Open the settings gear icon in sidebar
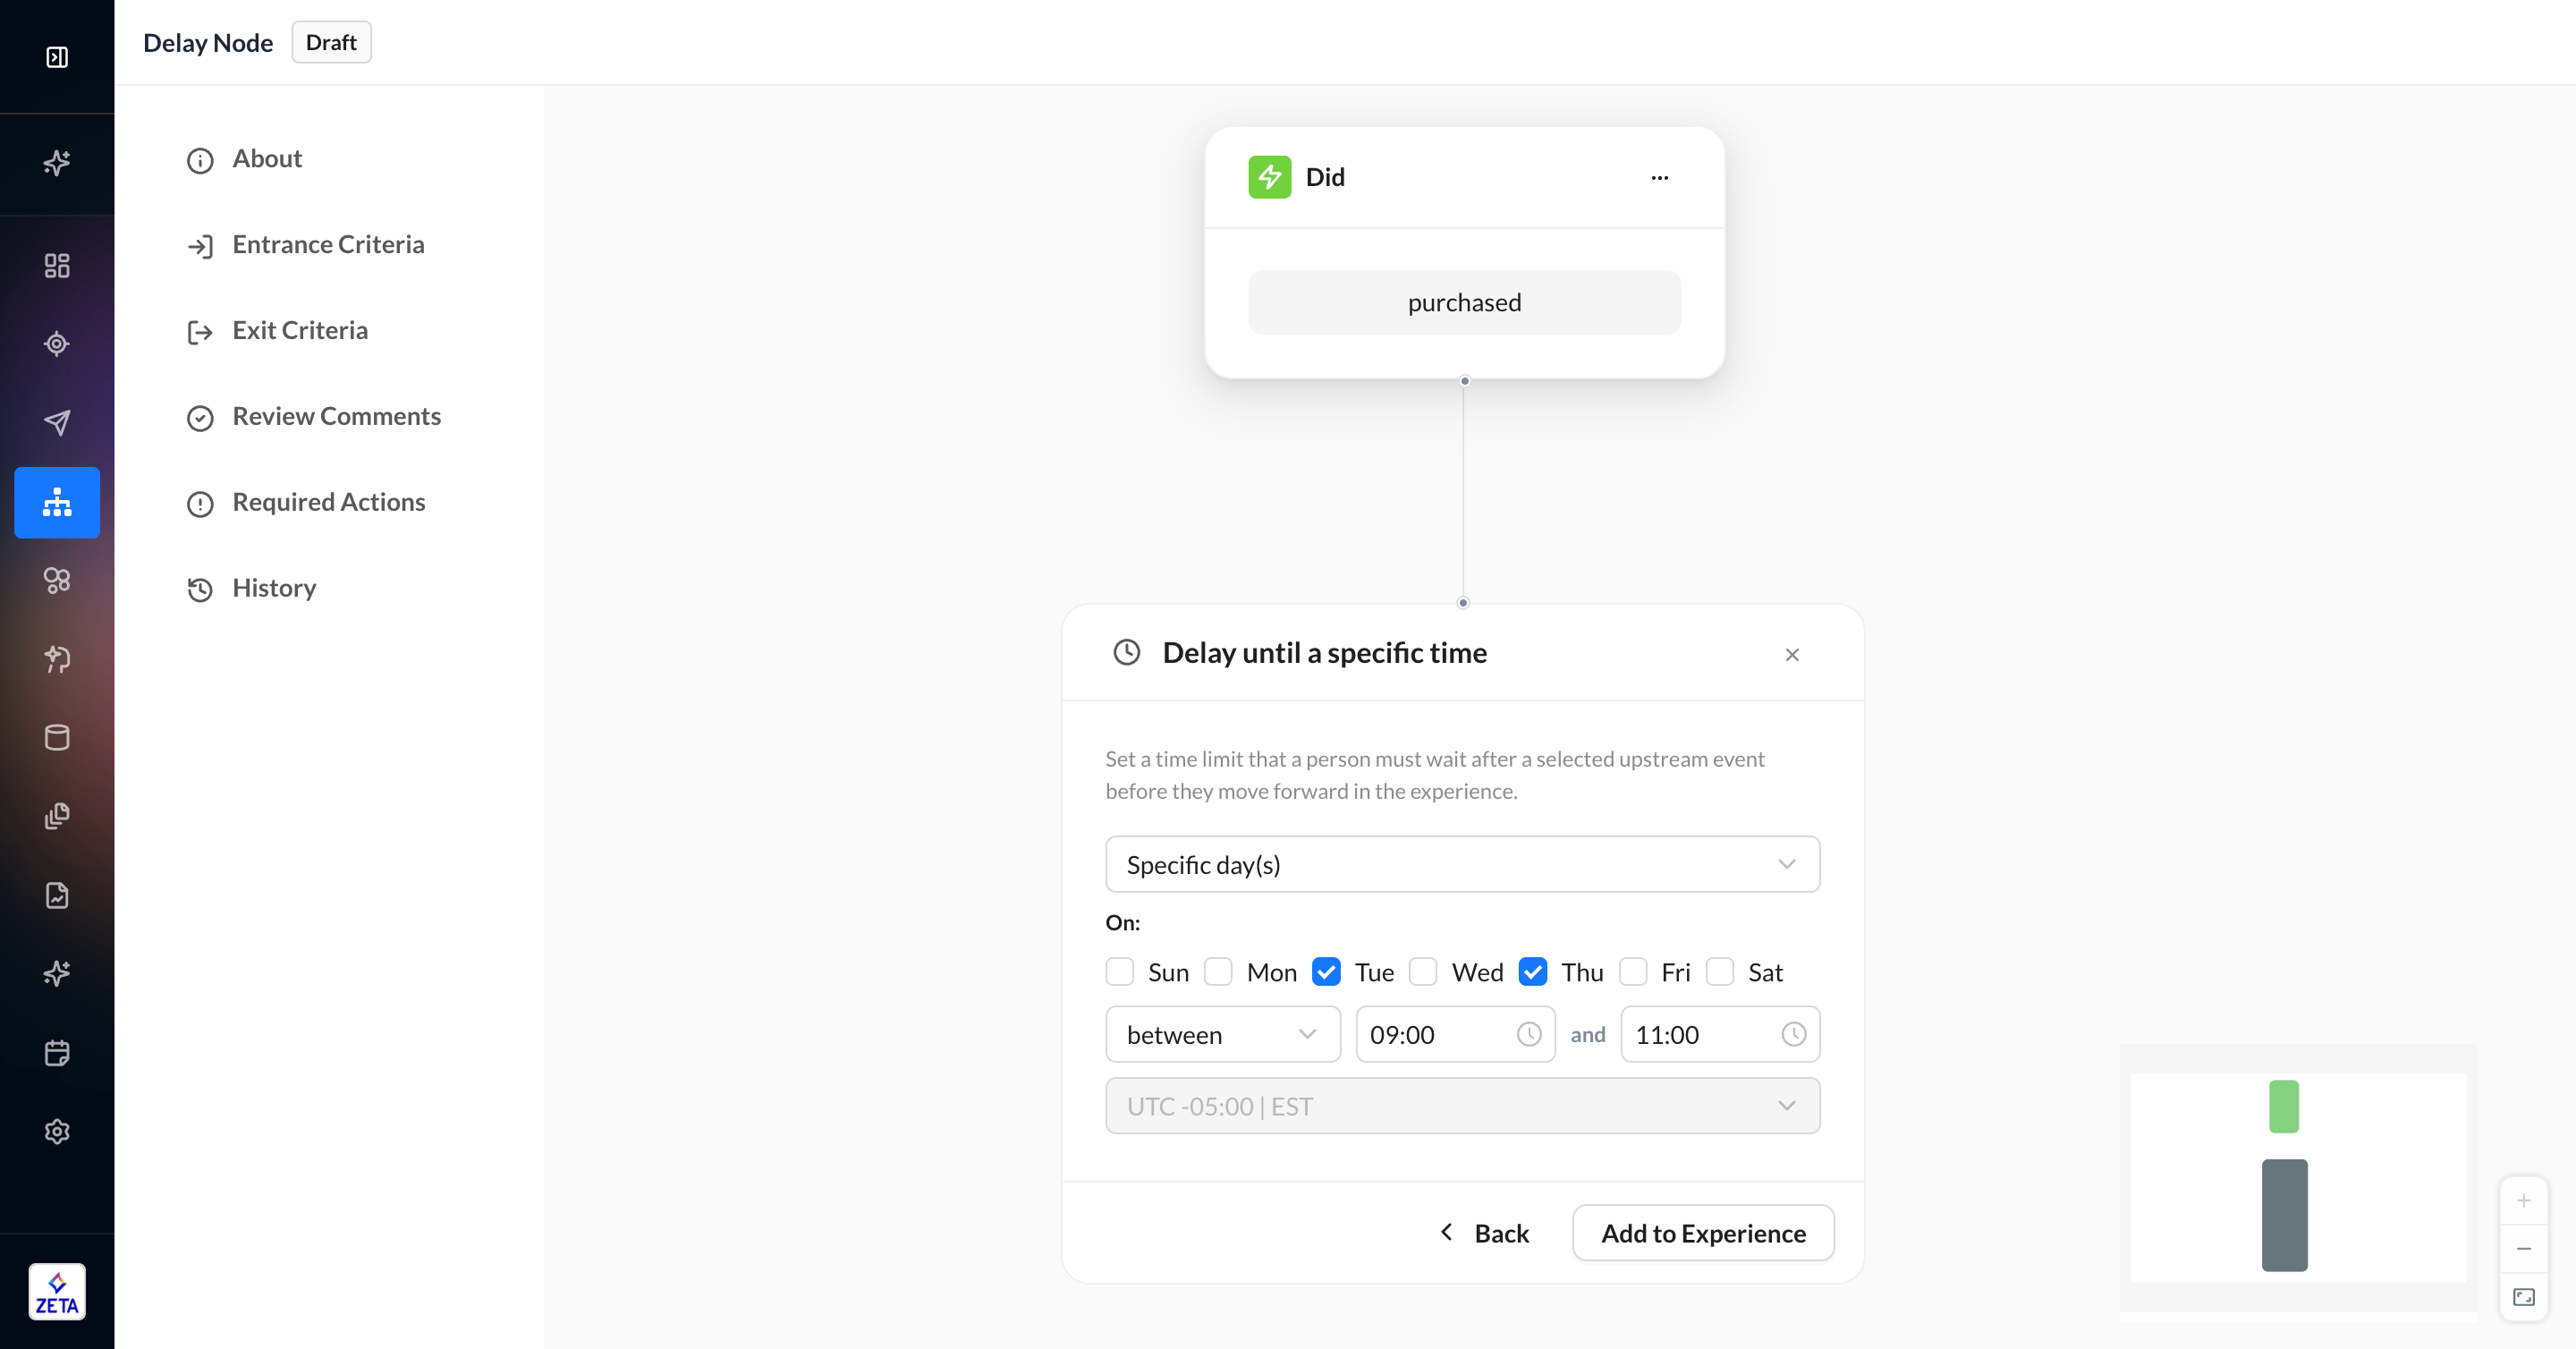 point(57,1131)
